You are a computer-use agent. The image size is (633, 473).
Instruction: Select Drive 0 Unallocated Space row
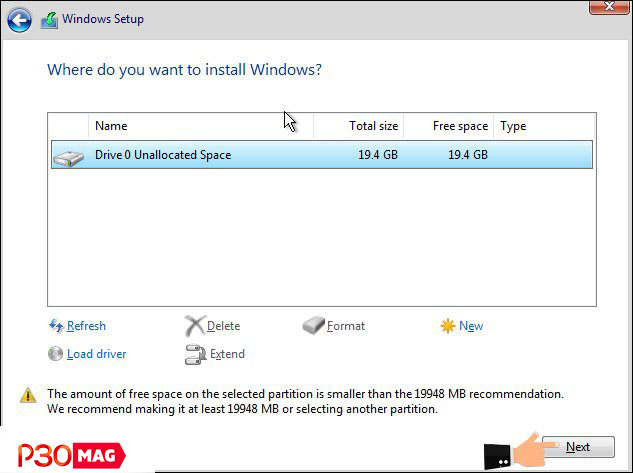click(322, 155)
